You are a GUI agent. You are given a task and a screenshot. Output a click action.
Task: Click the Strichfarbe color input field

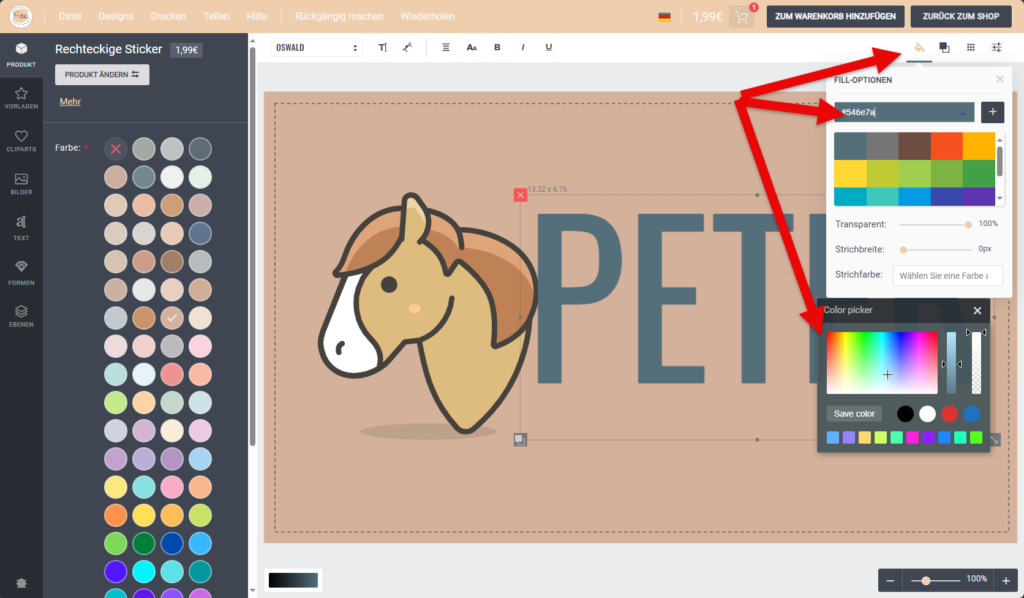pos(947,275)
